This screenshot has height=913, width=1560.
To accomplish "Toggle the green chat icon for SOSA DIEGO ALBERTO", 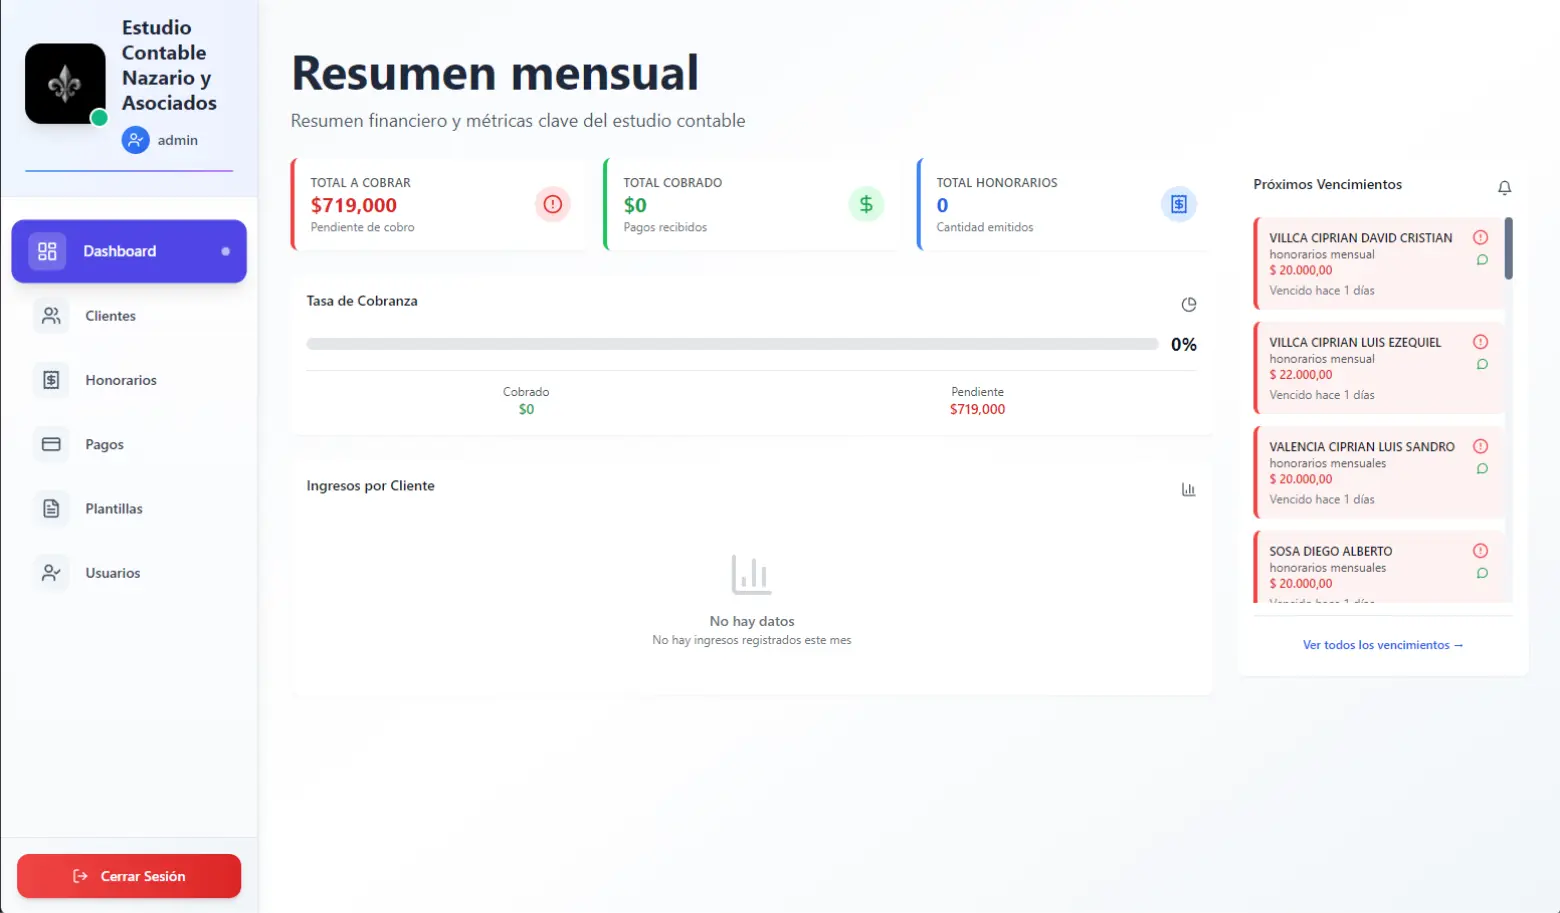I will [1482, 573].
